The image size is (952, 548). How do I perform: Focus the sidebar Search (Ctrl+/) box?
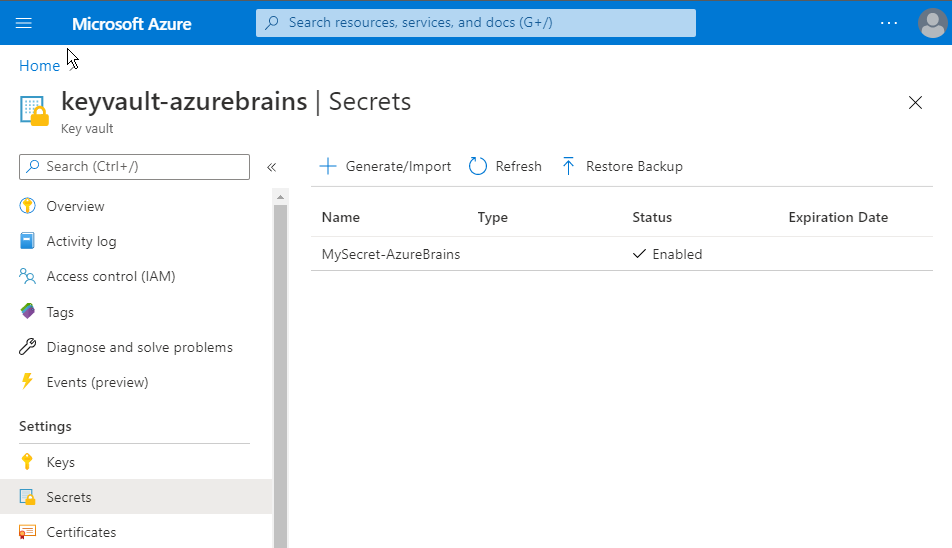point(134,167)
